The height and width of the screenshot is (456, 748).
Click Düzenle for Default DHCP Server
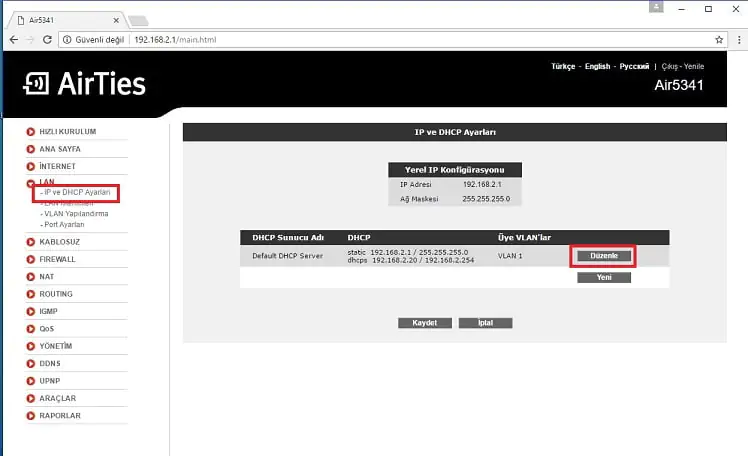coord(604,256)
